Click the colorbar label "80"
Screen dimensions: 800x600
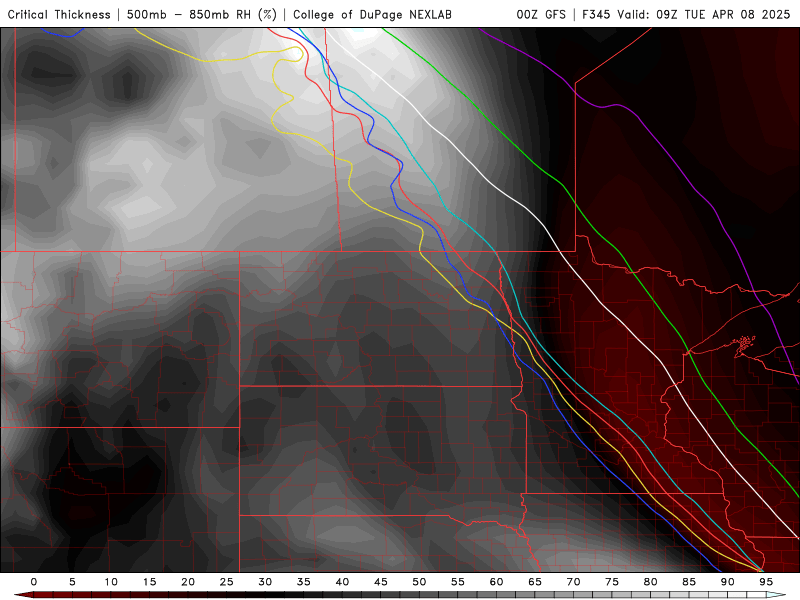(x=650, y=582)
